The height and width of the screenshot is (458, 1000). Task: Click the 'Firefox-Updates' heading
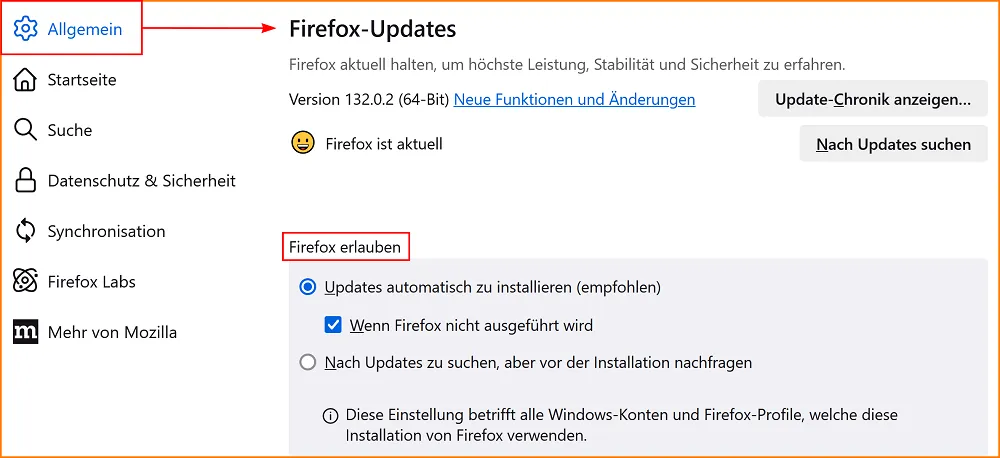click(x=372, y=29)
